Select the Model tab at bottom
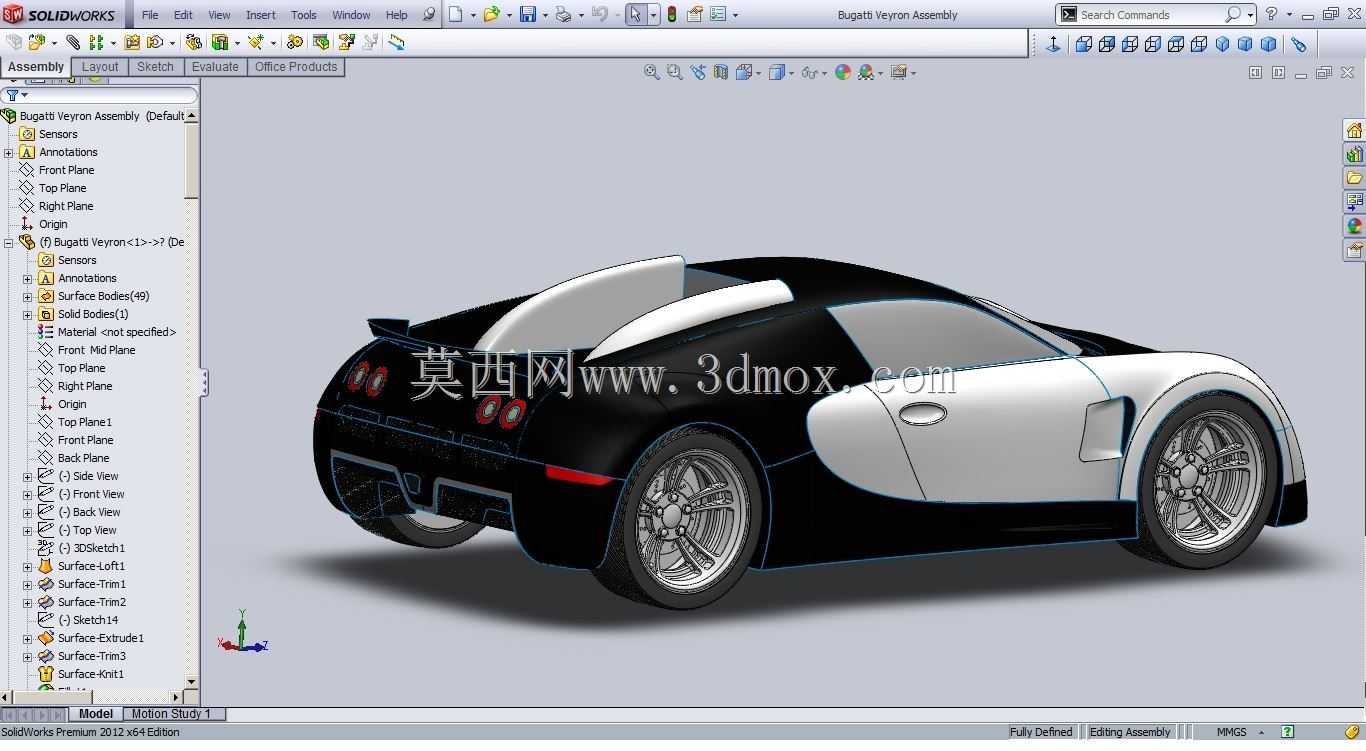This screenshot has width=1366, height=751. coord(96,714)
